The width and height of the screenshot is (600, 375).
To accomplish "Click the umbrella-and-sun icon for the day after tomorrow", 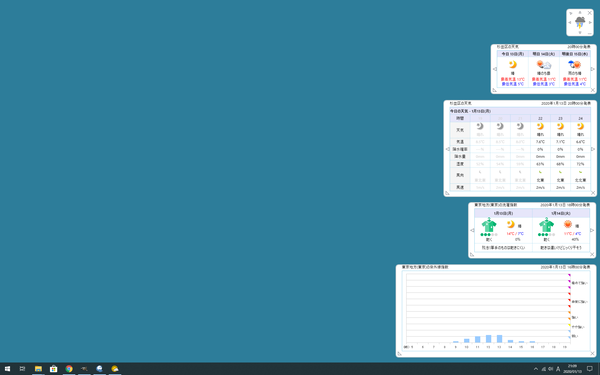I will (x=574, y=65).
